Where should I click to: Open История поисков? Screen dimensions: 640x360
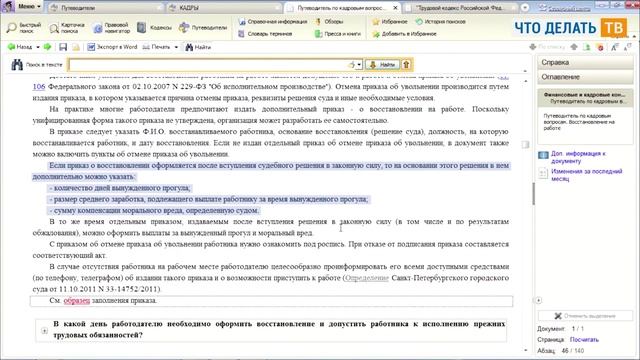(440, 22)
